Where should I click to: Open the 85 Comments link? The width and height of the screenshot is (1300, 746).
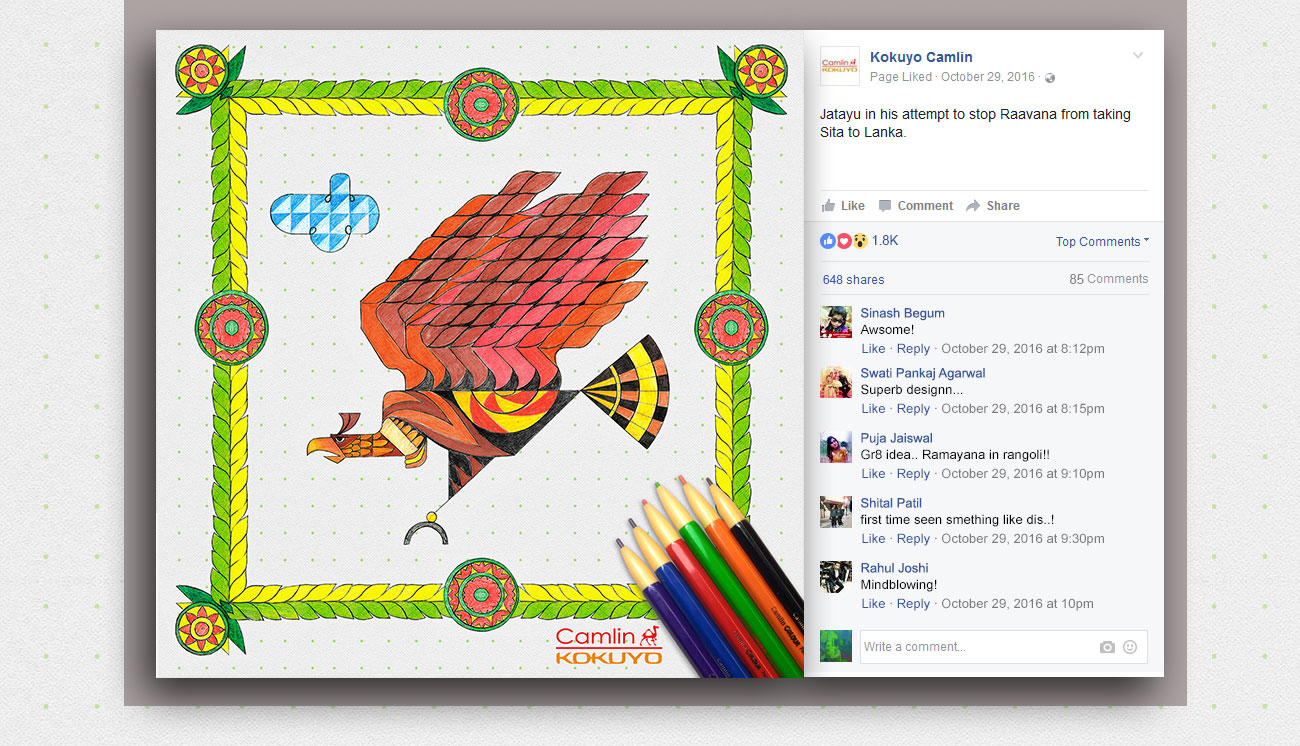[1108, 279]
